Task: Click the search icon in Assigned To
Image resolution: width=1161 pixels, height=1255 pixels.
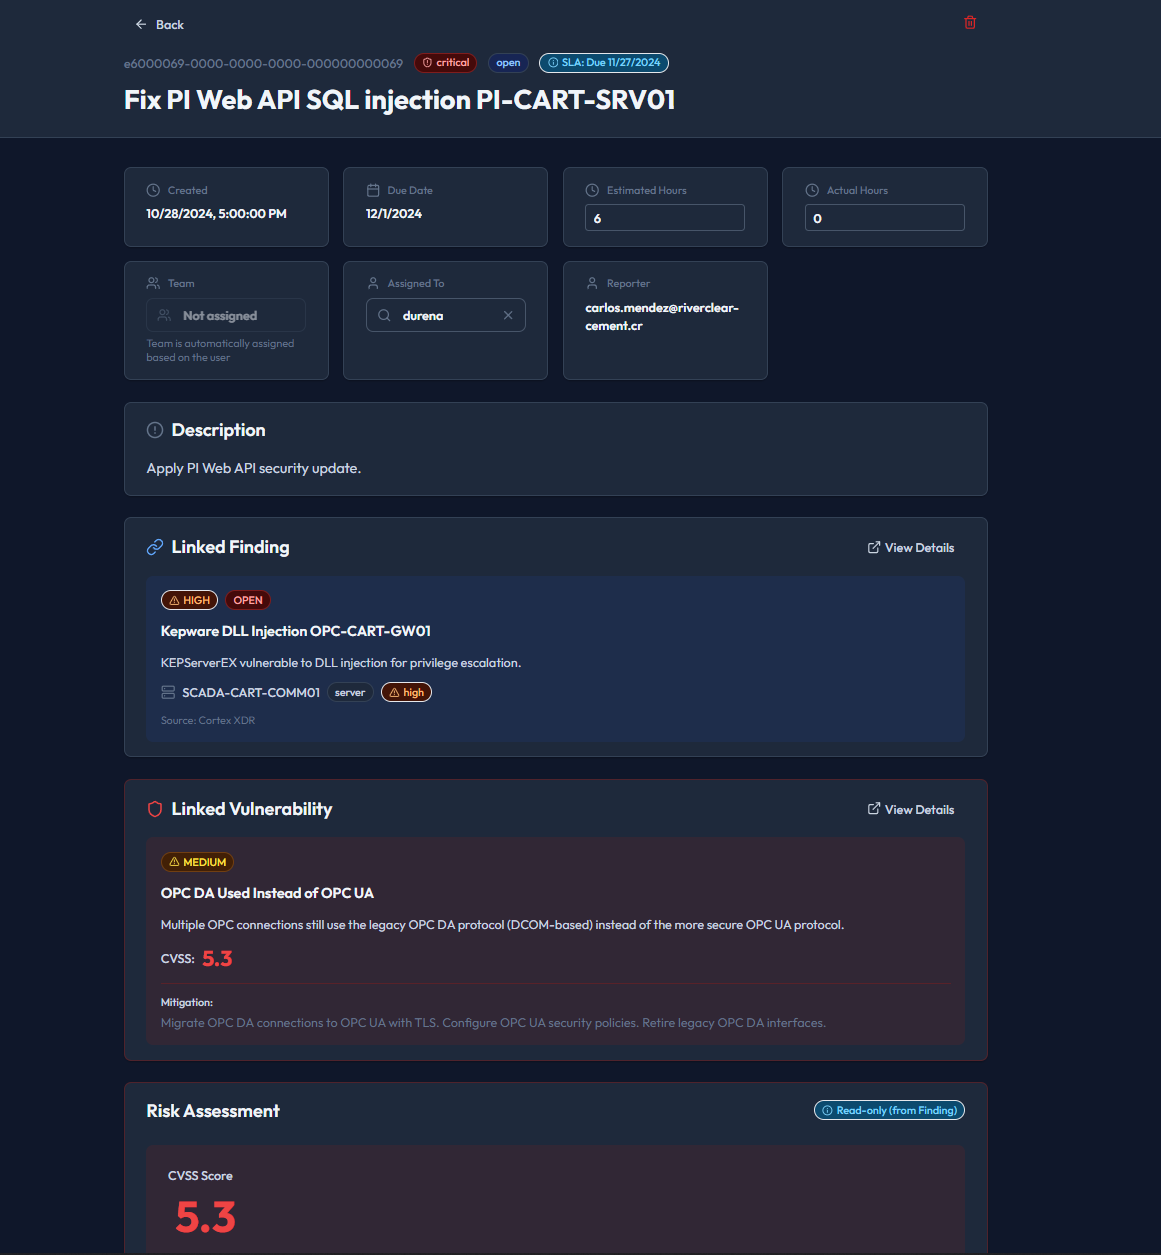Action: (x=384, y=316)
